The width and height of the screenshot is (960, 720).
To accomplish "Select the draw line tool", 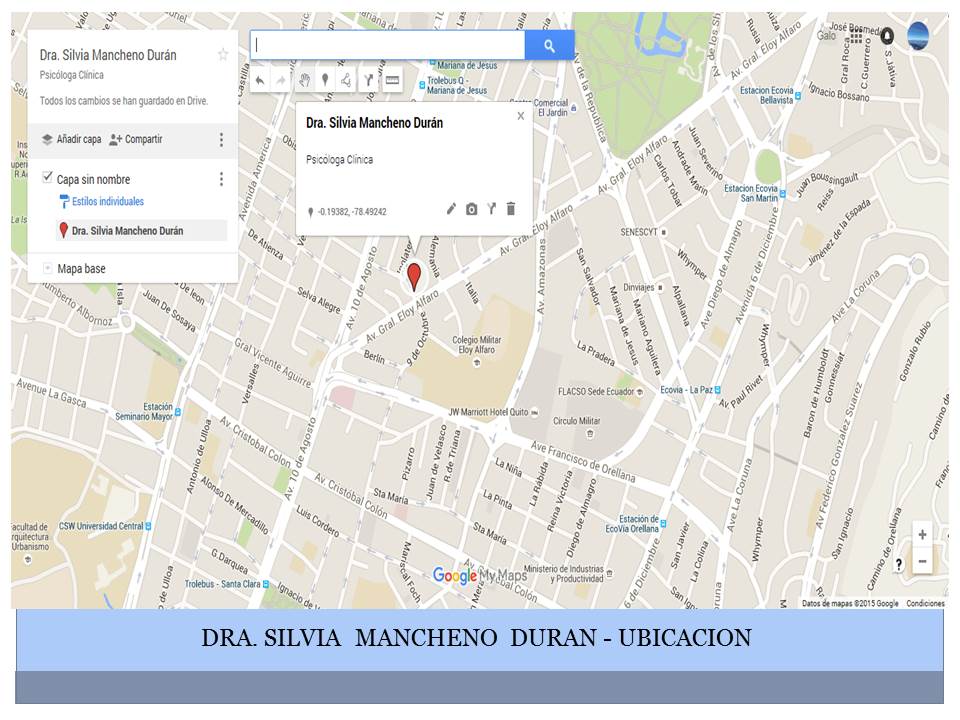I will (x=346, y=81).
